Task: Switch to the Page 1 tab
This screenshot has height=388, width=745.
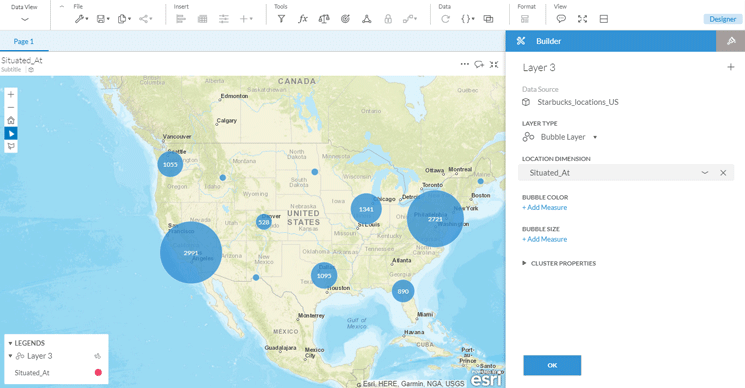Action: pos(24,41)
